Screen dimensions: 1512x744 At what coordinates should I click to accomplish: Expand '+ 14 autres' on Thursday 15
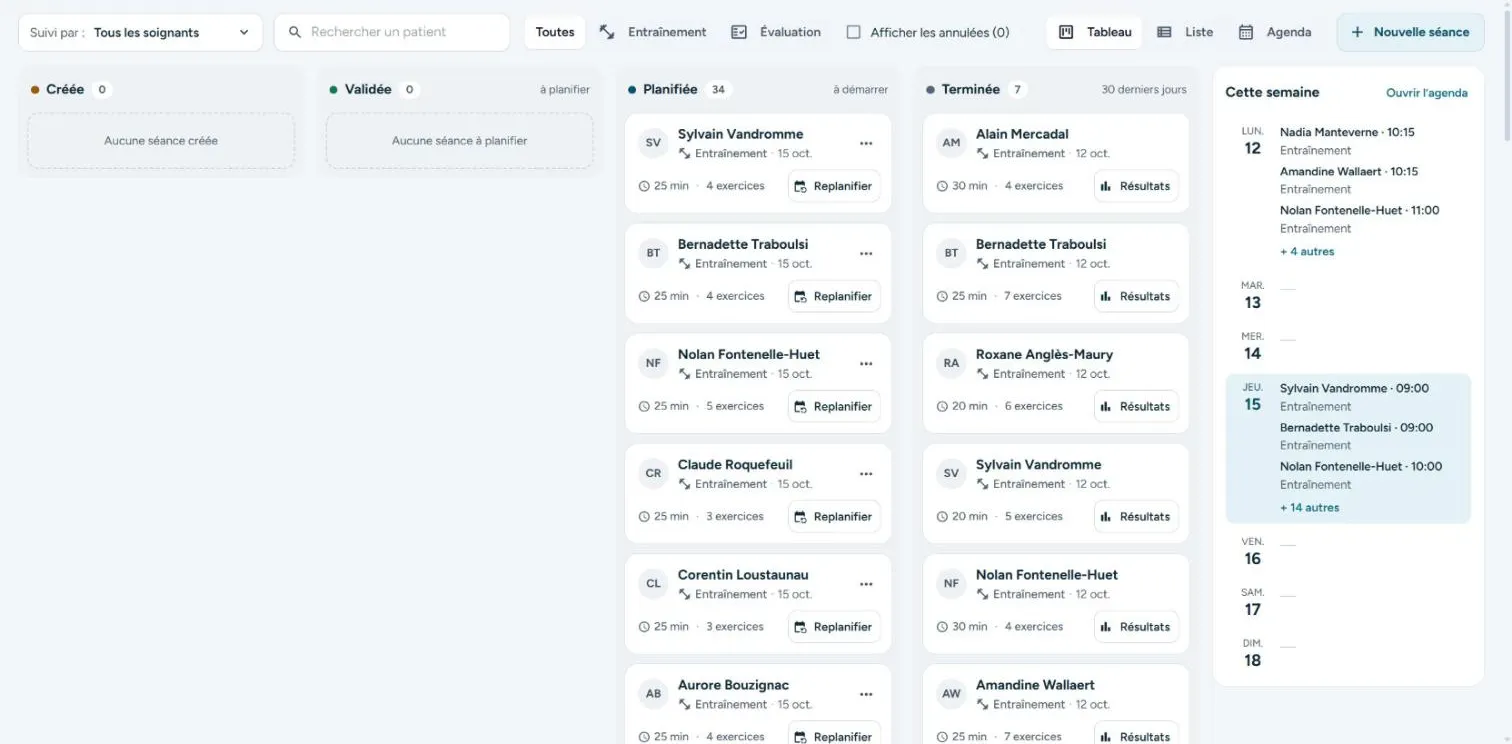click(1309, 508)
